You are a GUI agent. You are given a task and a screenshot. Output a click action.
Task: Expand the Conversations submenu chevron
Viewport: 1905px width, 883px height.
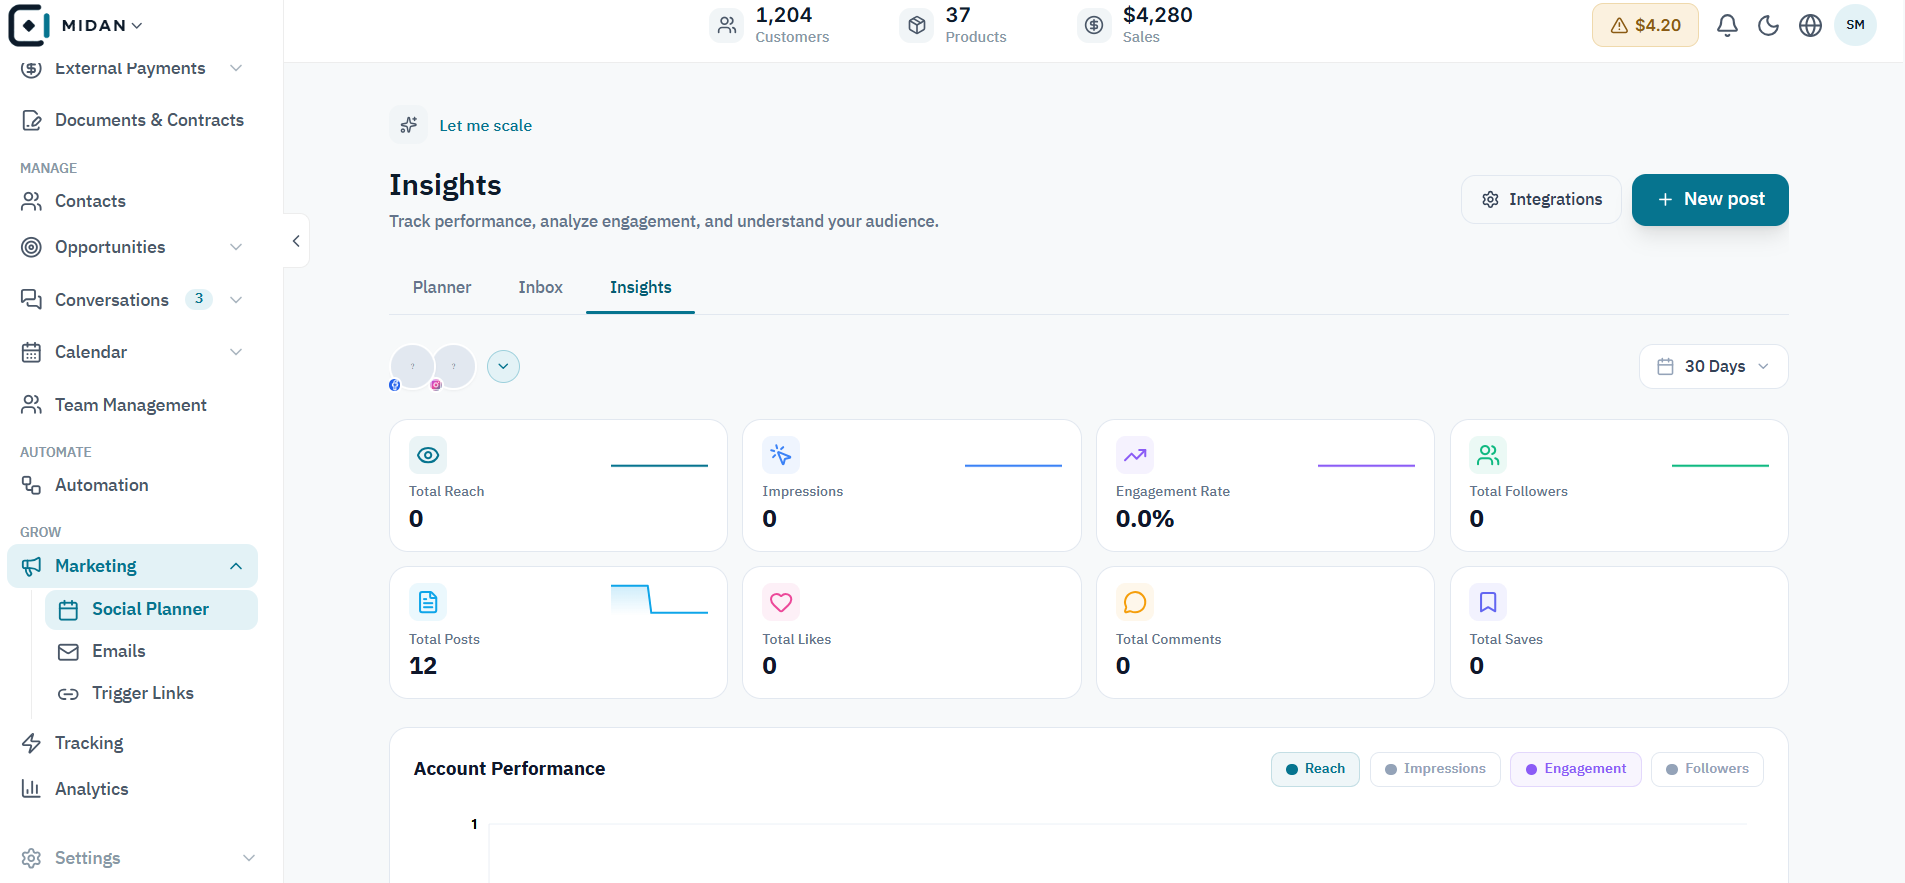[x=236, y=300]
